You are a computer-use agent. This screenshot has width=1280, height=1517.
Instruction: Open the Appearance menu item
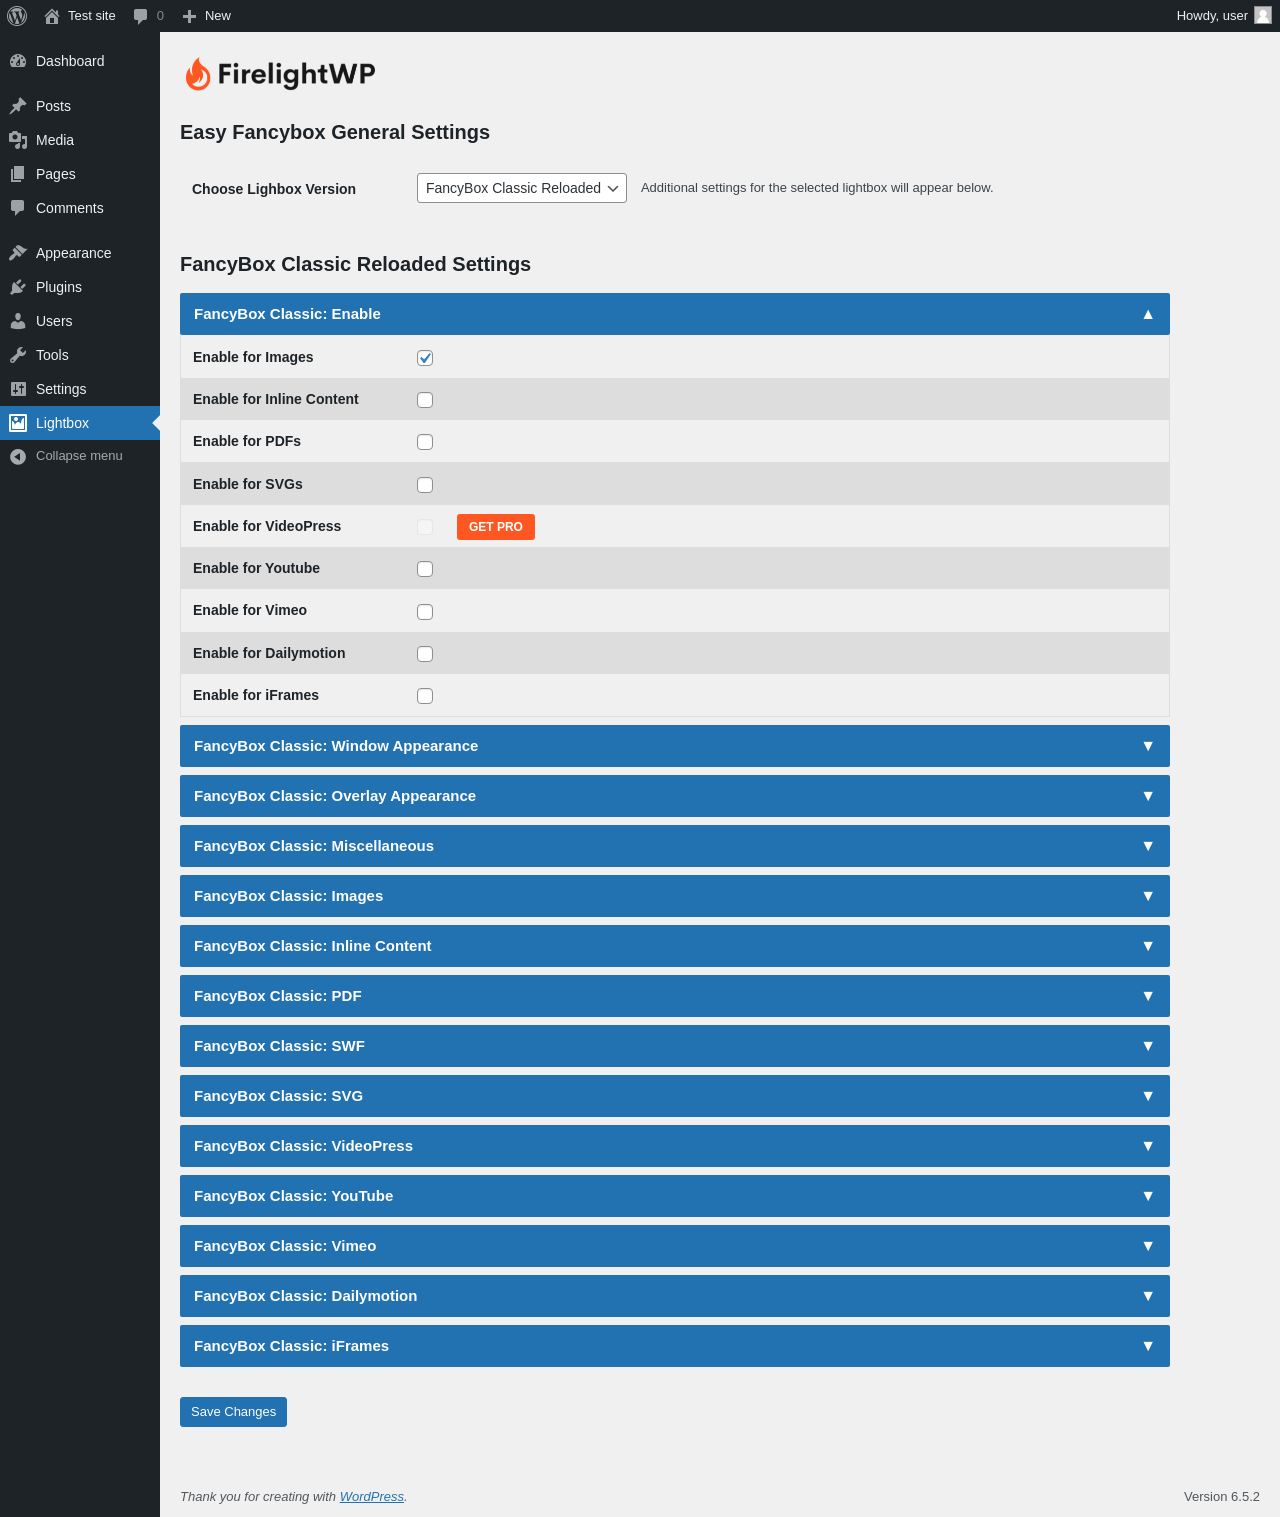(x=80, y=253)
